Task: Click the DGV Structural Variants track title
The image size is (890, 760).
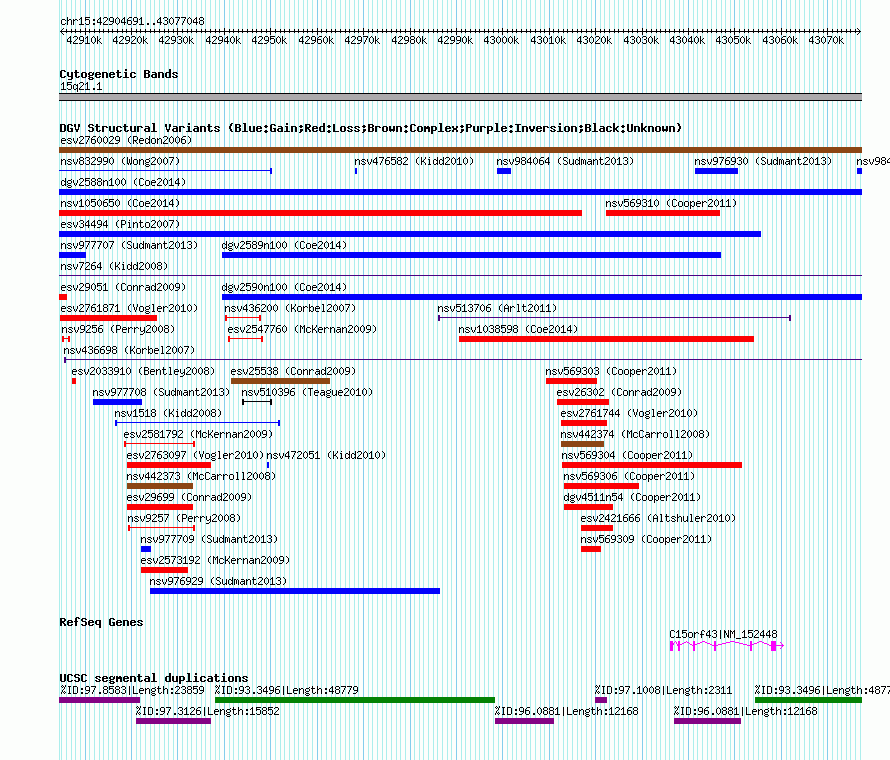Action: [370, 128]
